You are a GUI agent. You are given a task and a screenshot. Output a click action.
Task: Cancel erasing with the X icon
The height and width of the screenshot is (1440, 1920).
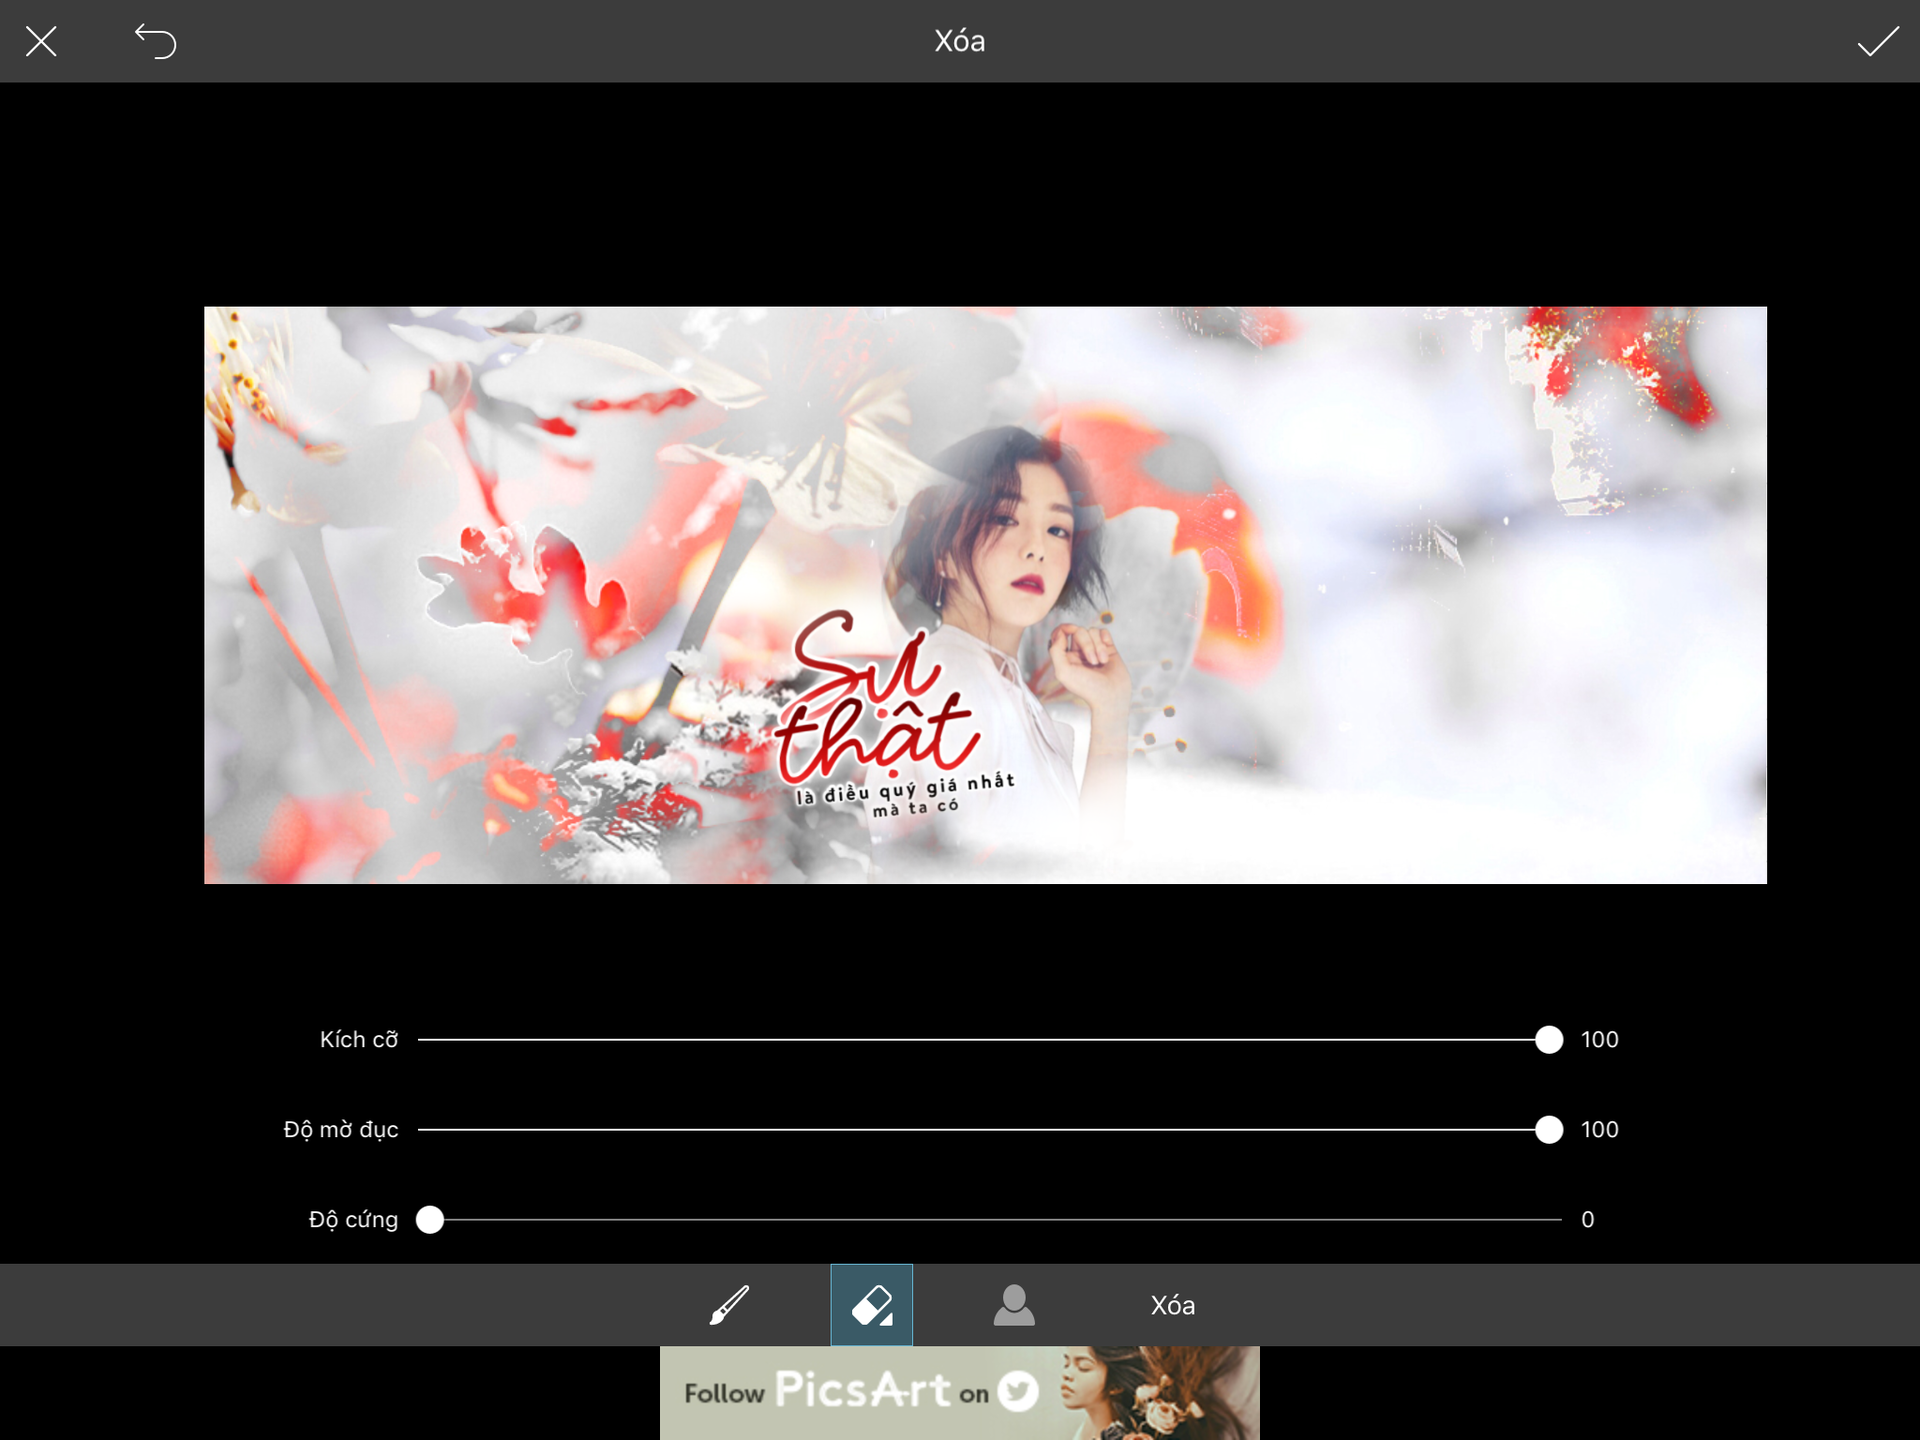(x=41, y=41)
